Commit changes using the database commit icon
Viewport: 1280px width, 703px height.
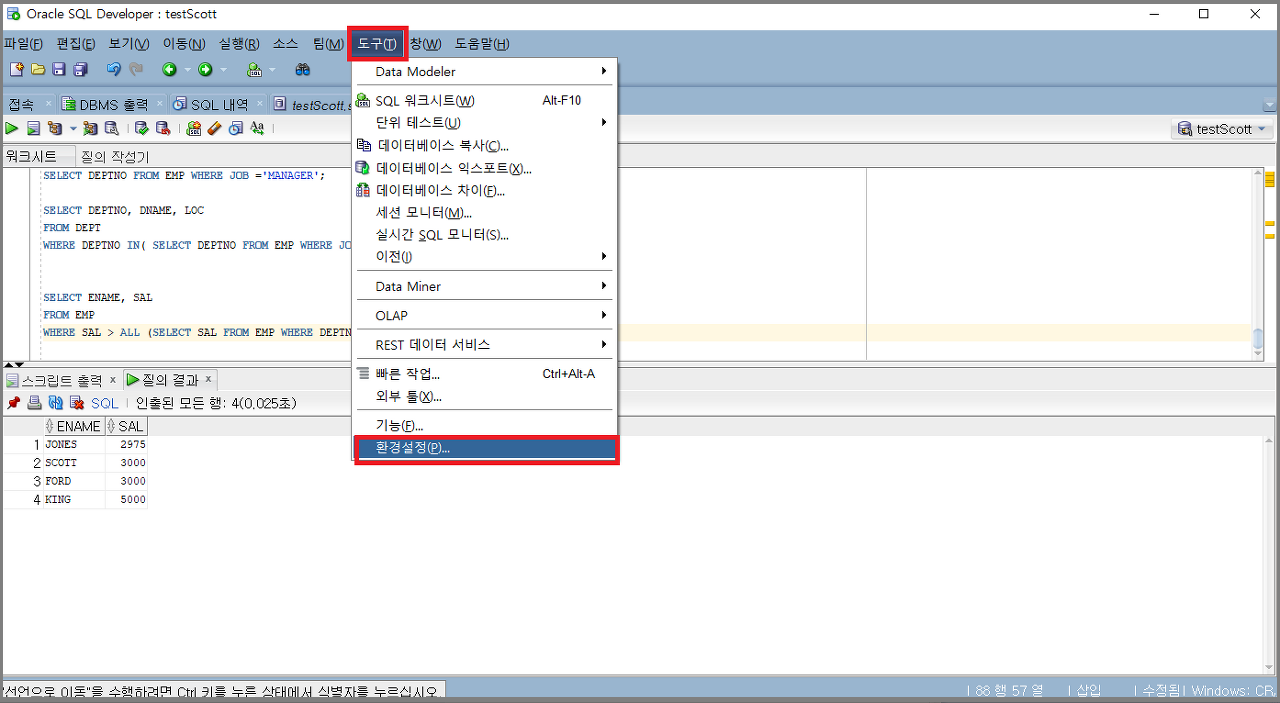pyautogui.click(x=142, y=128)
